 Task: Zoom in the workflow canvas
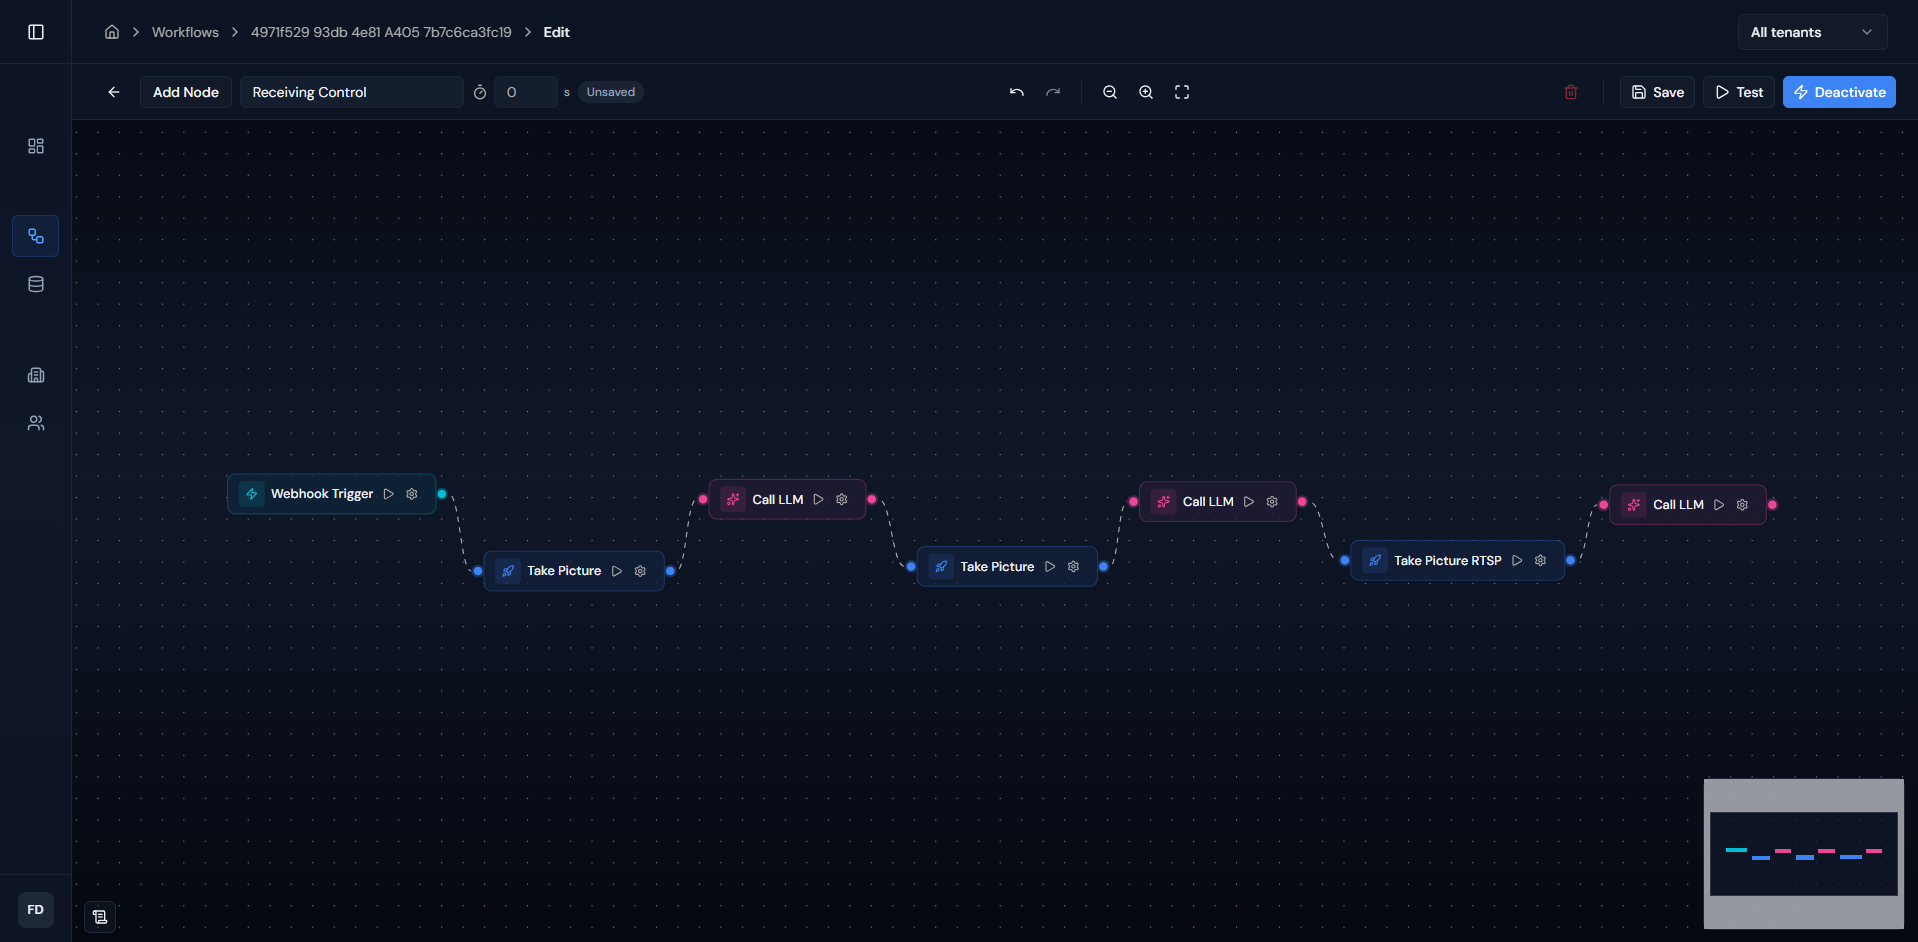coord(1146,92)
